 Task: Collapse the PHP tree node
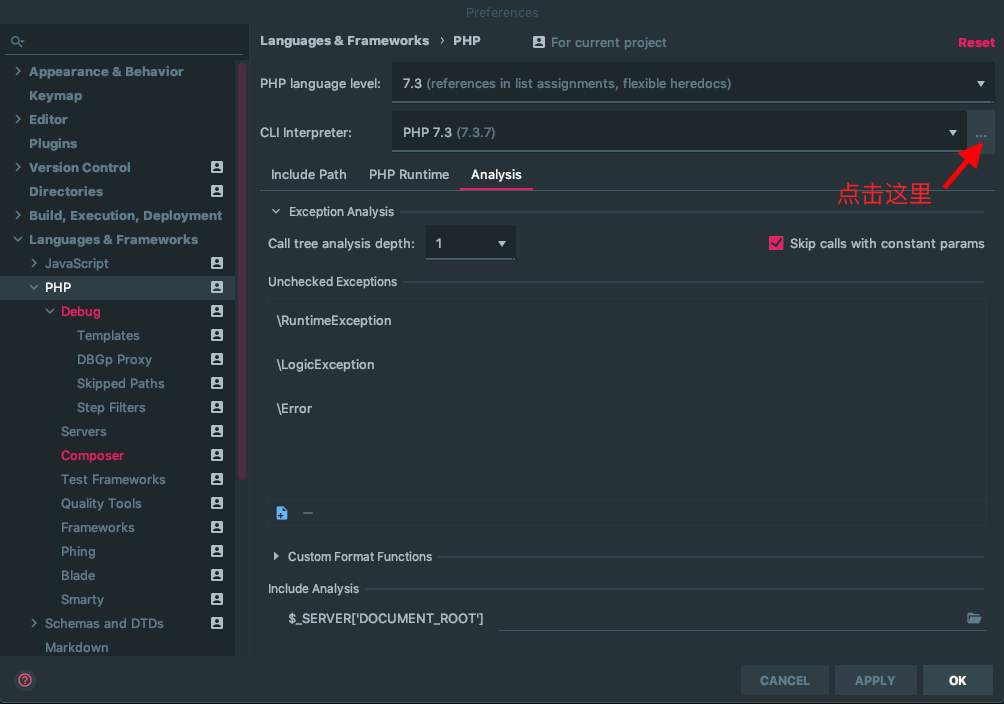(34, 287)
